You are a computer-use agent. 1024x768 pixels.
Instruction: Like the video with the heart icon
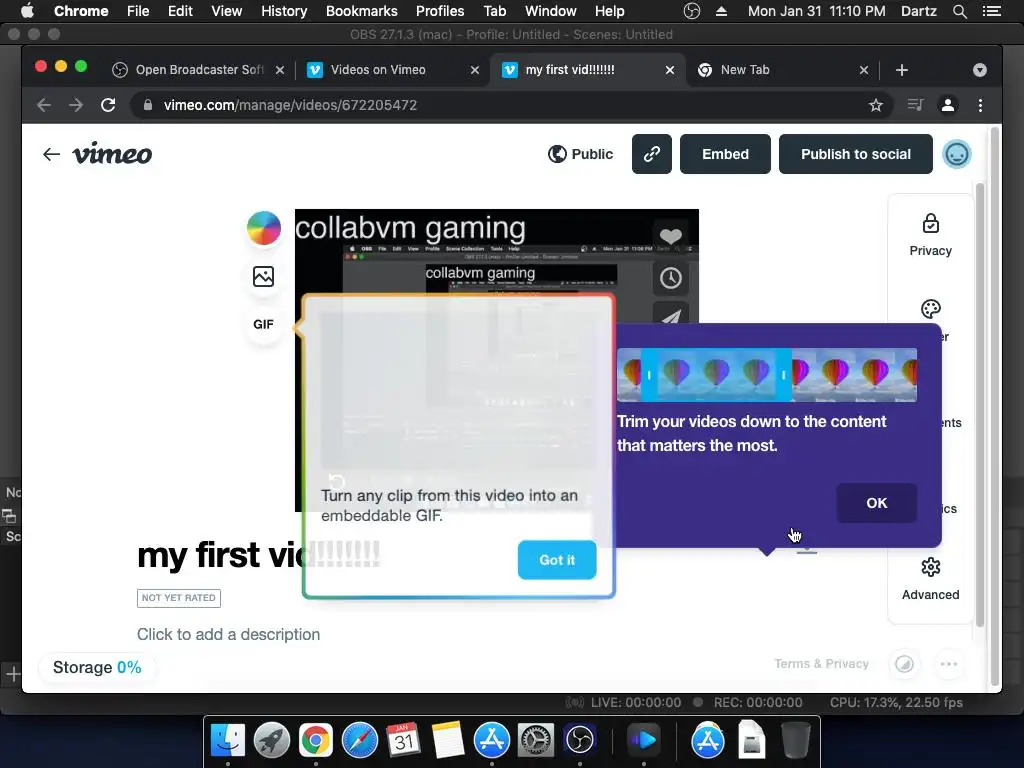click(671, 236)
